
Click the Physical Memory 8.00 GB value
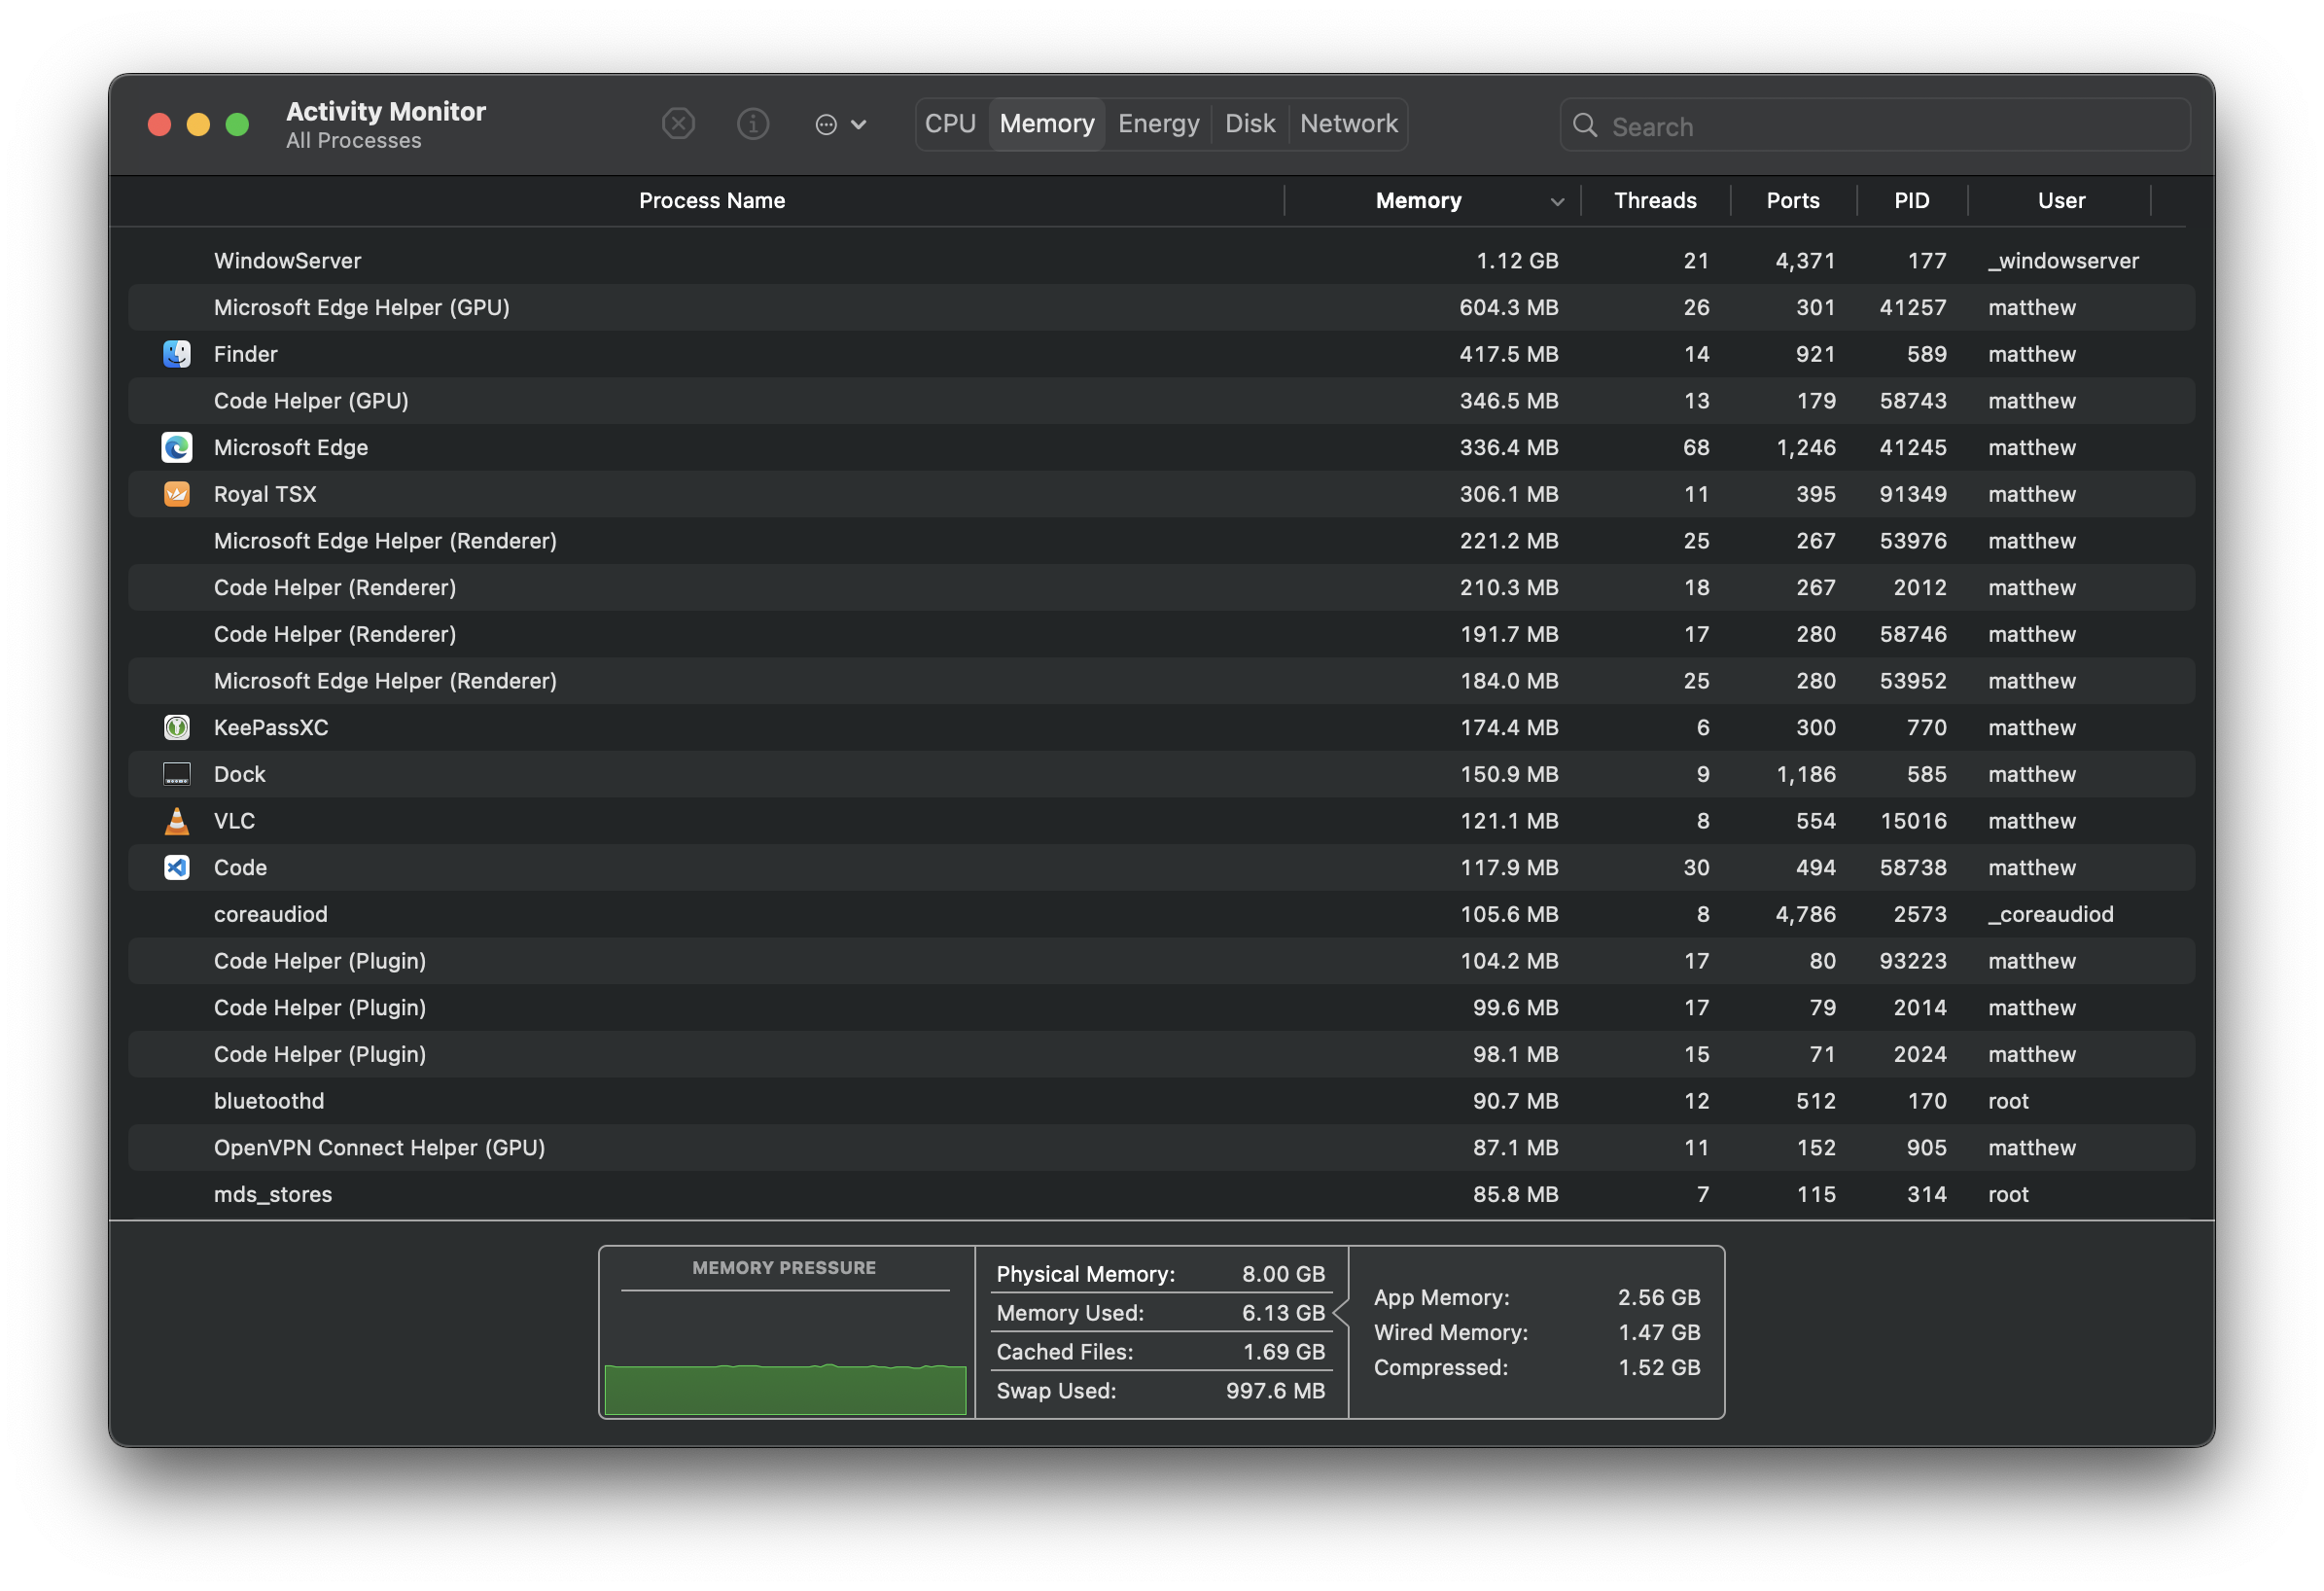coord(1283,1274)
